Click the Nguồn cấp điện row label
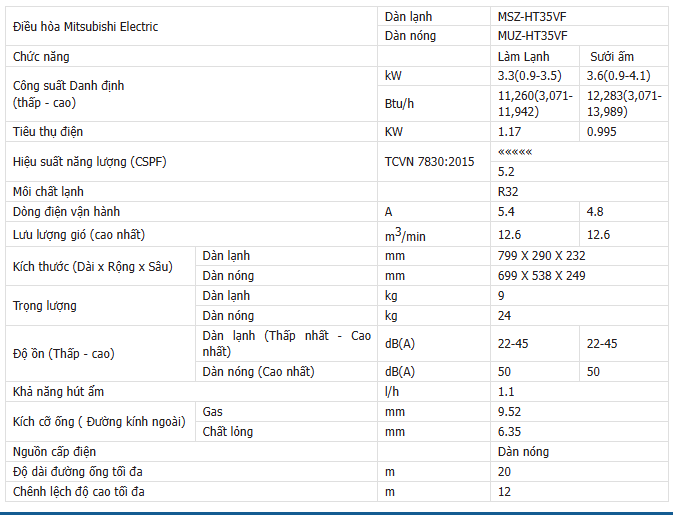The height and width of the screenshot is (515, 673). point(55,451)
